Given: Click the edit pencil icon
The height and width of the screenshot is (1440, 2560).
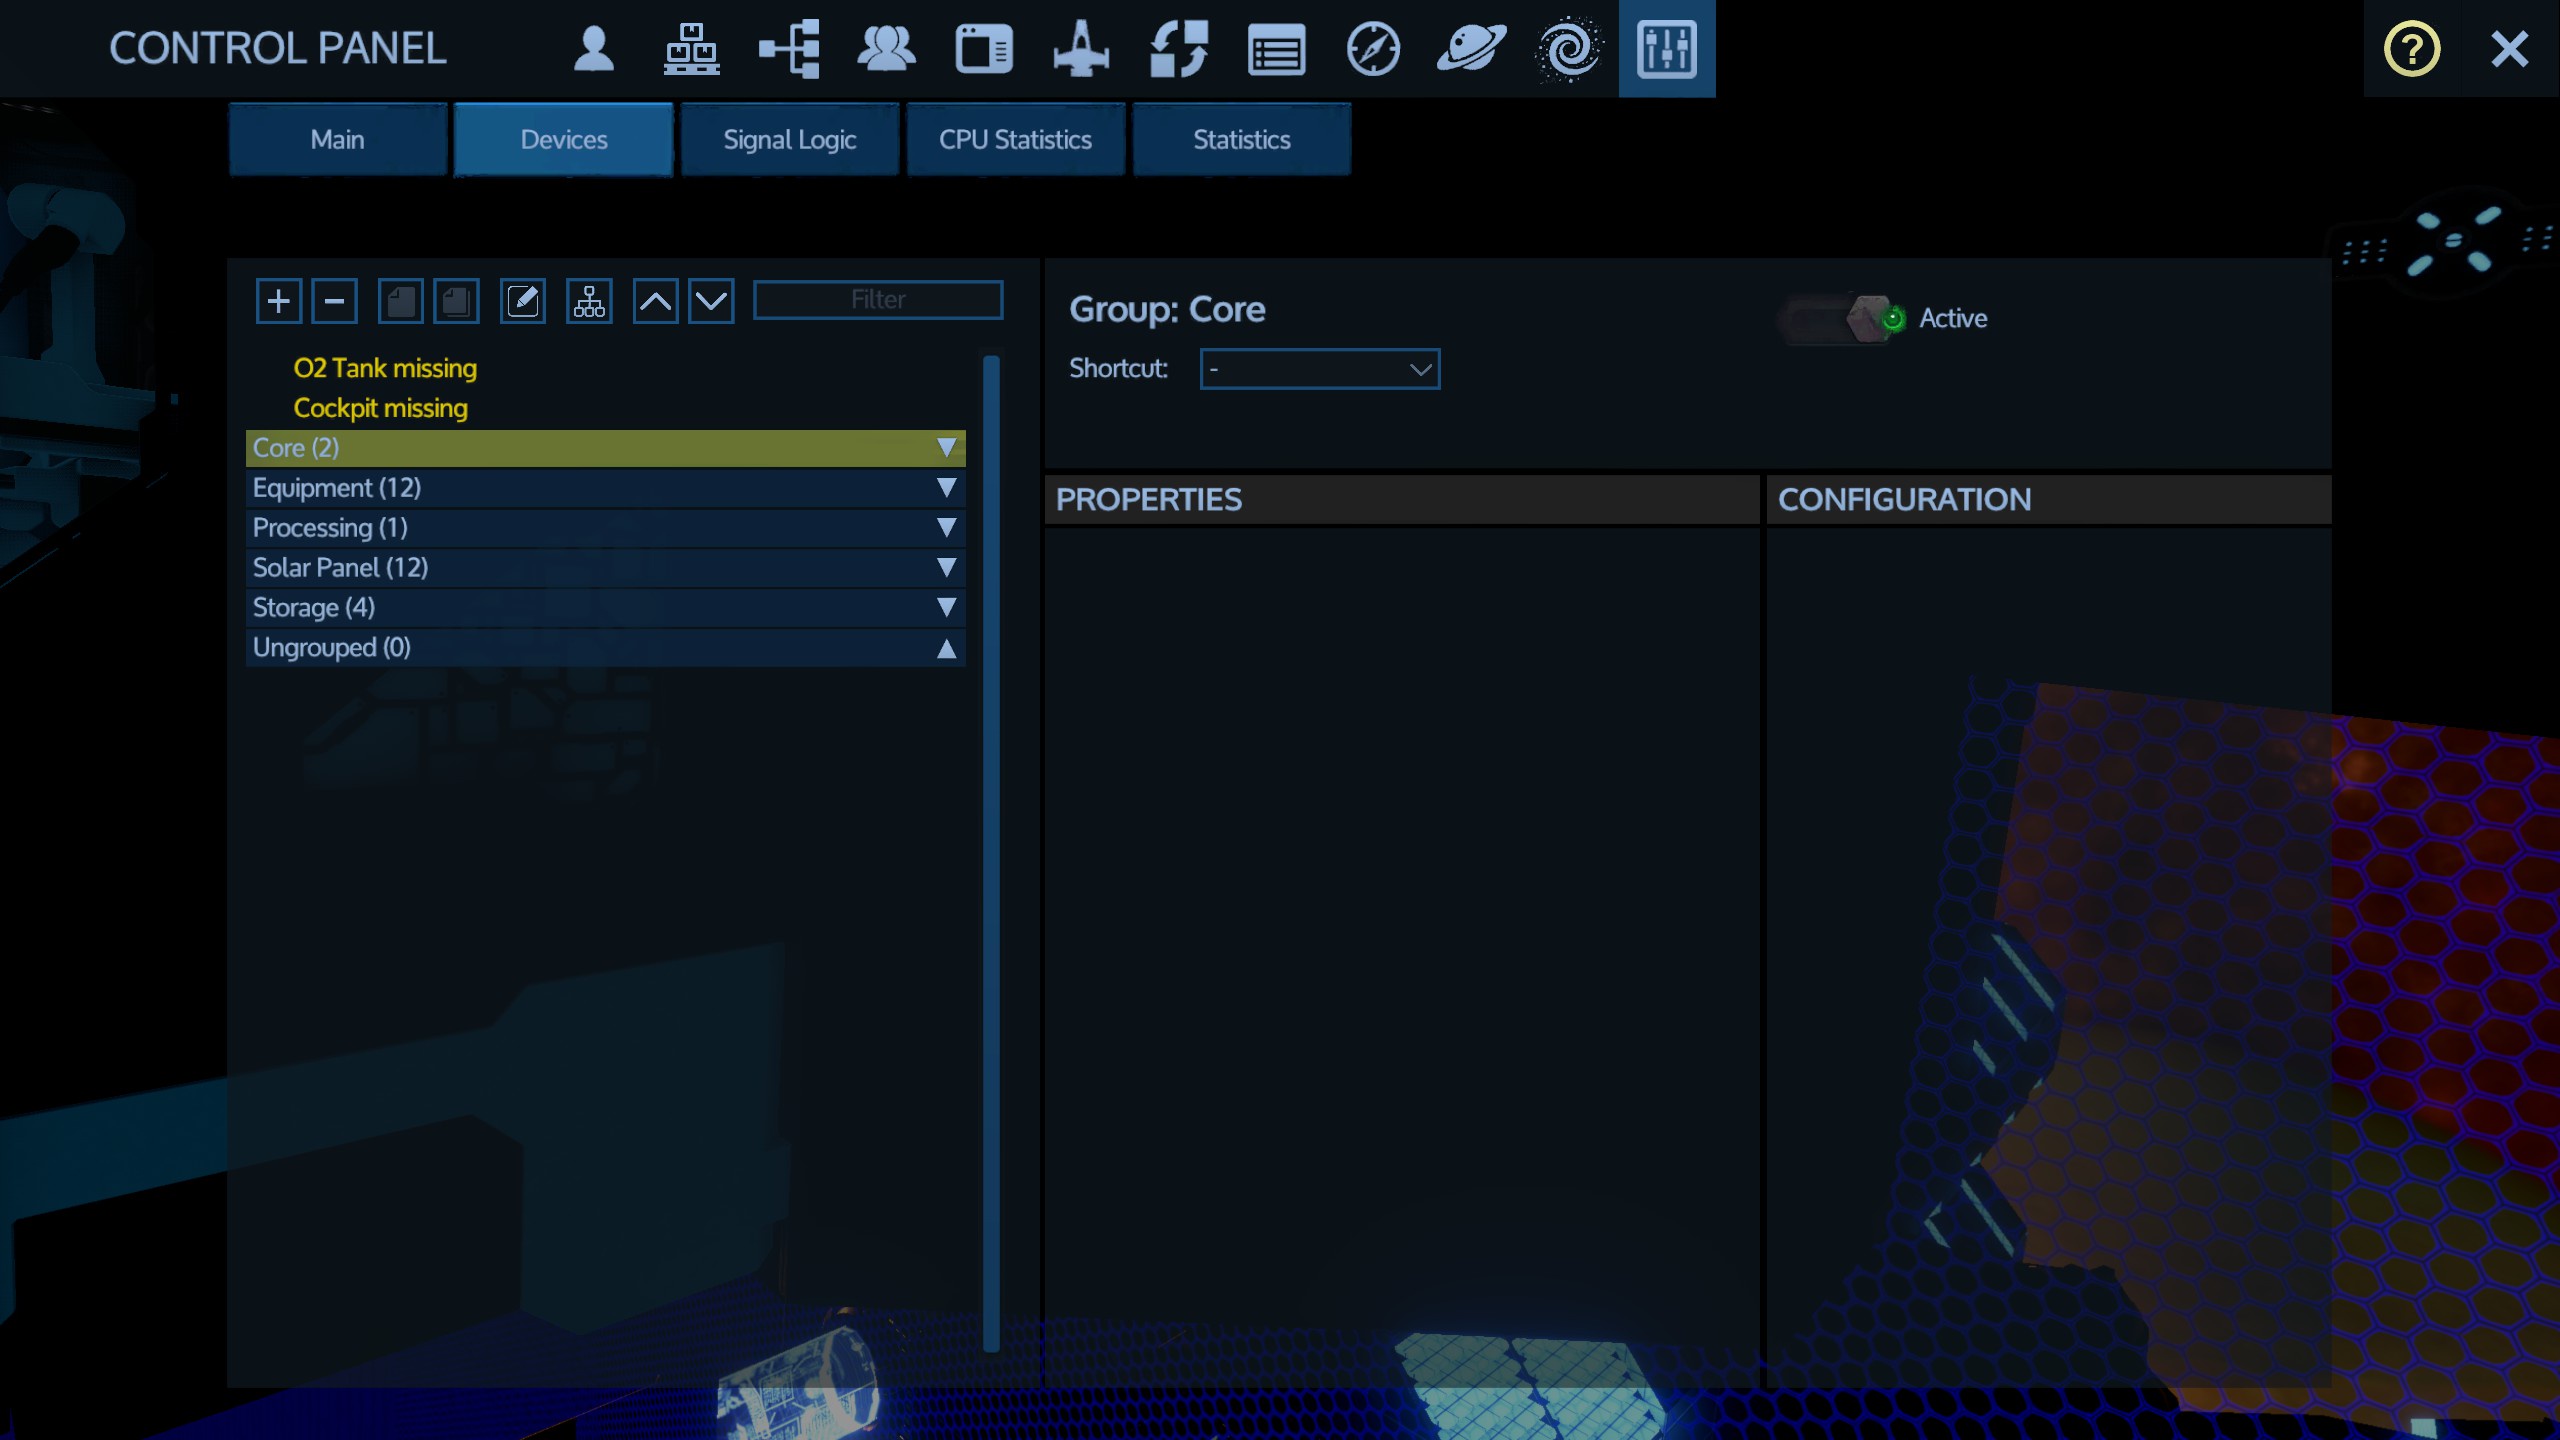Looking at the screenshot, I should pyautogui.click(x=523, y=301).
